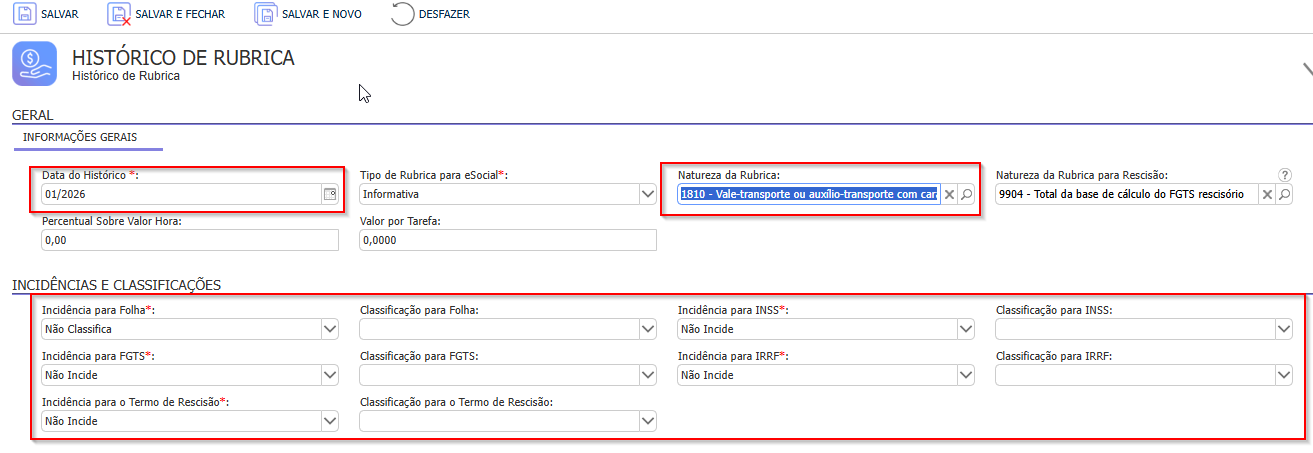The height and width of the screenshot is (453, 1313).
Task: Clear Natureza da Rubrica para Rescisão value
Action: coord(1267,194)
